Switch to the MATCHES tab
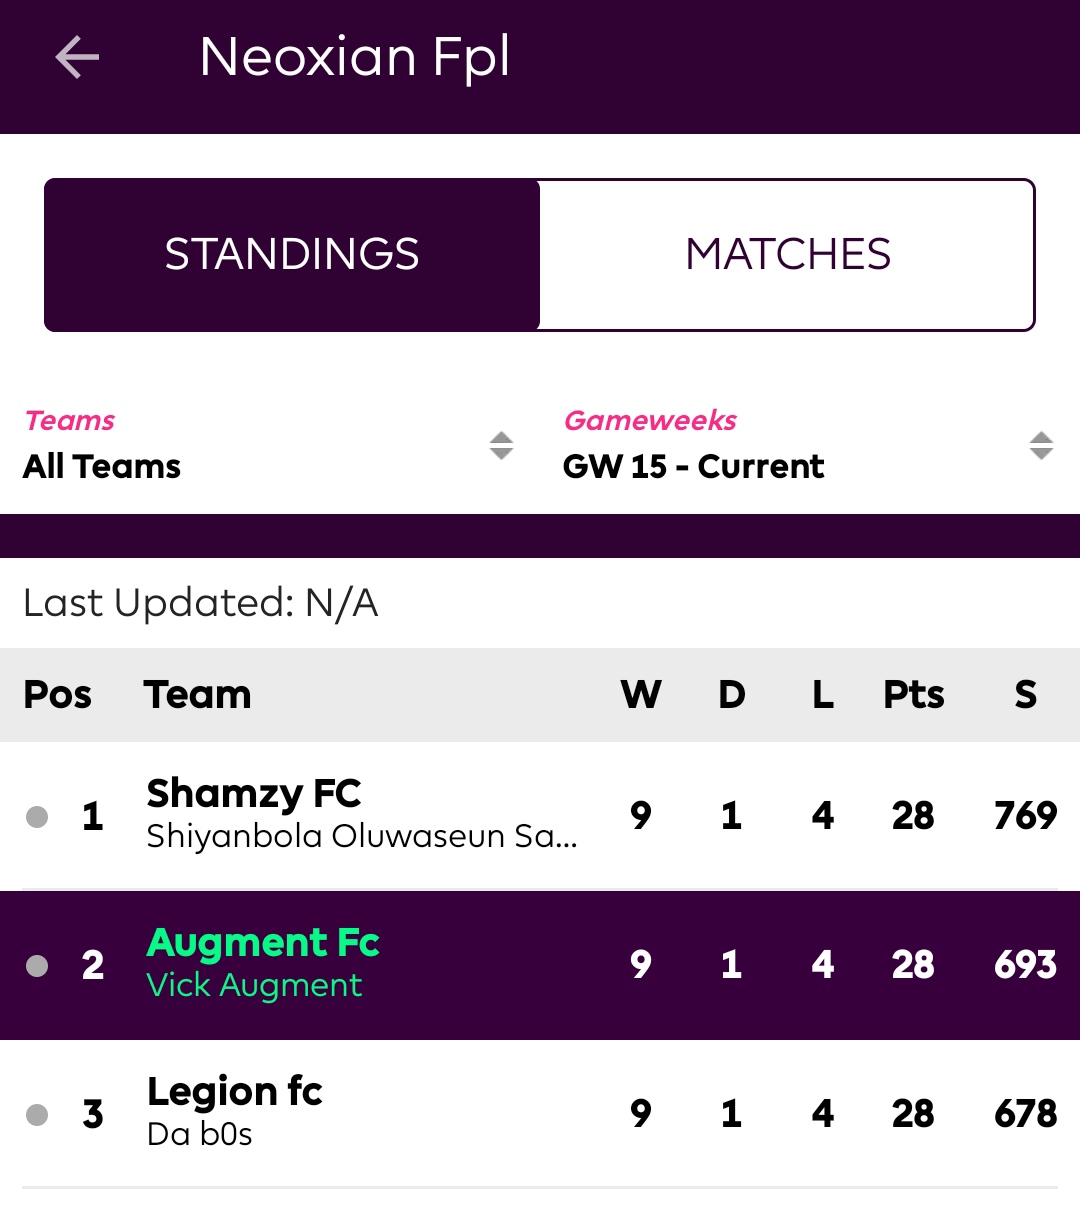The height and width of the screenshot is (1223, 1080). click(x=787, y=255)
